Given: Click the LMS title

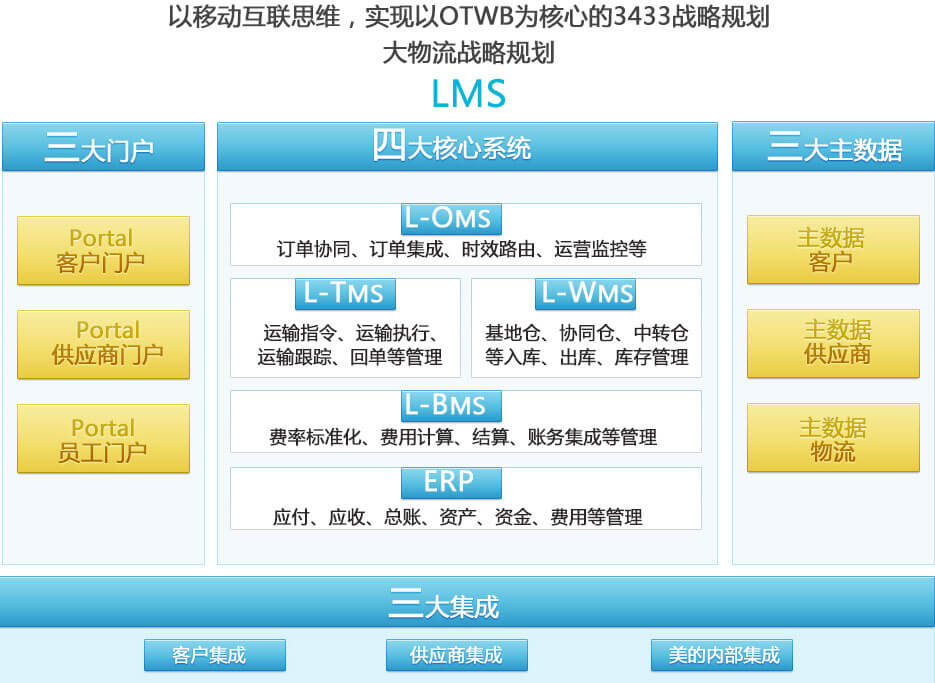Looking at the screenshot, I should pyautogui.click(x=467, y=94).
